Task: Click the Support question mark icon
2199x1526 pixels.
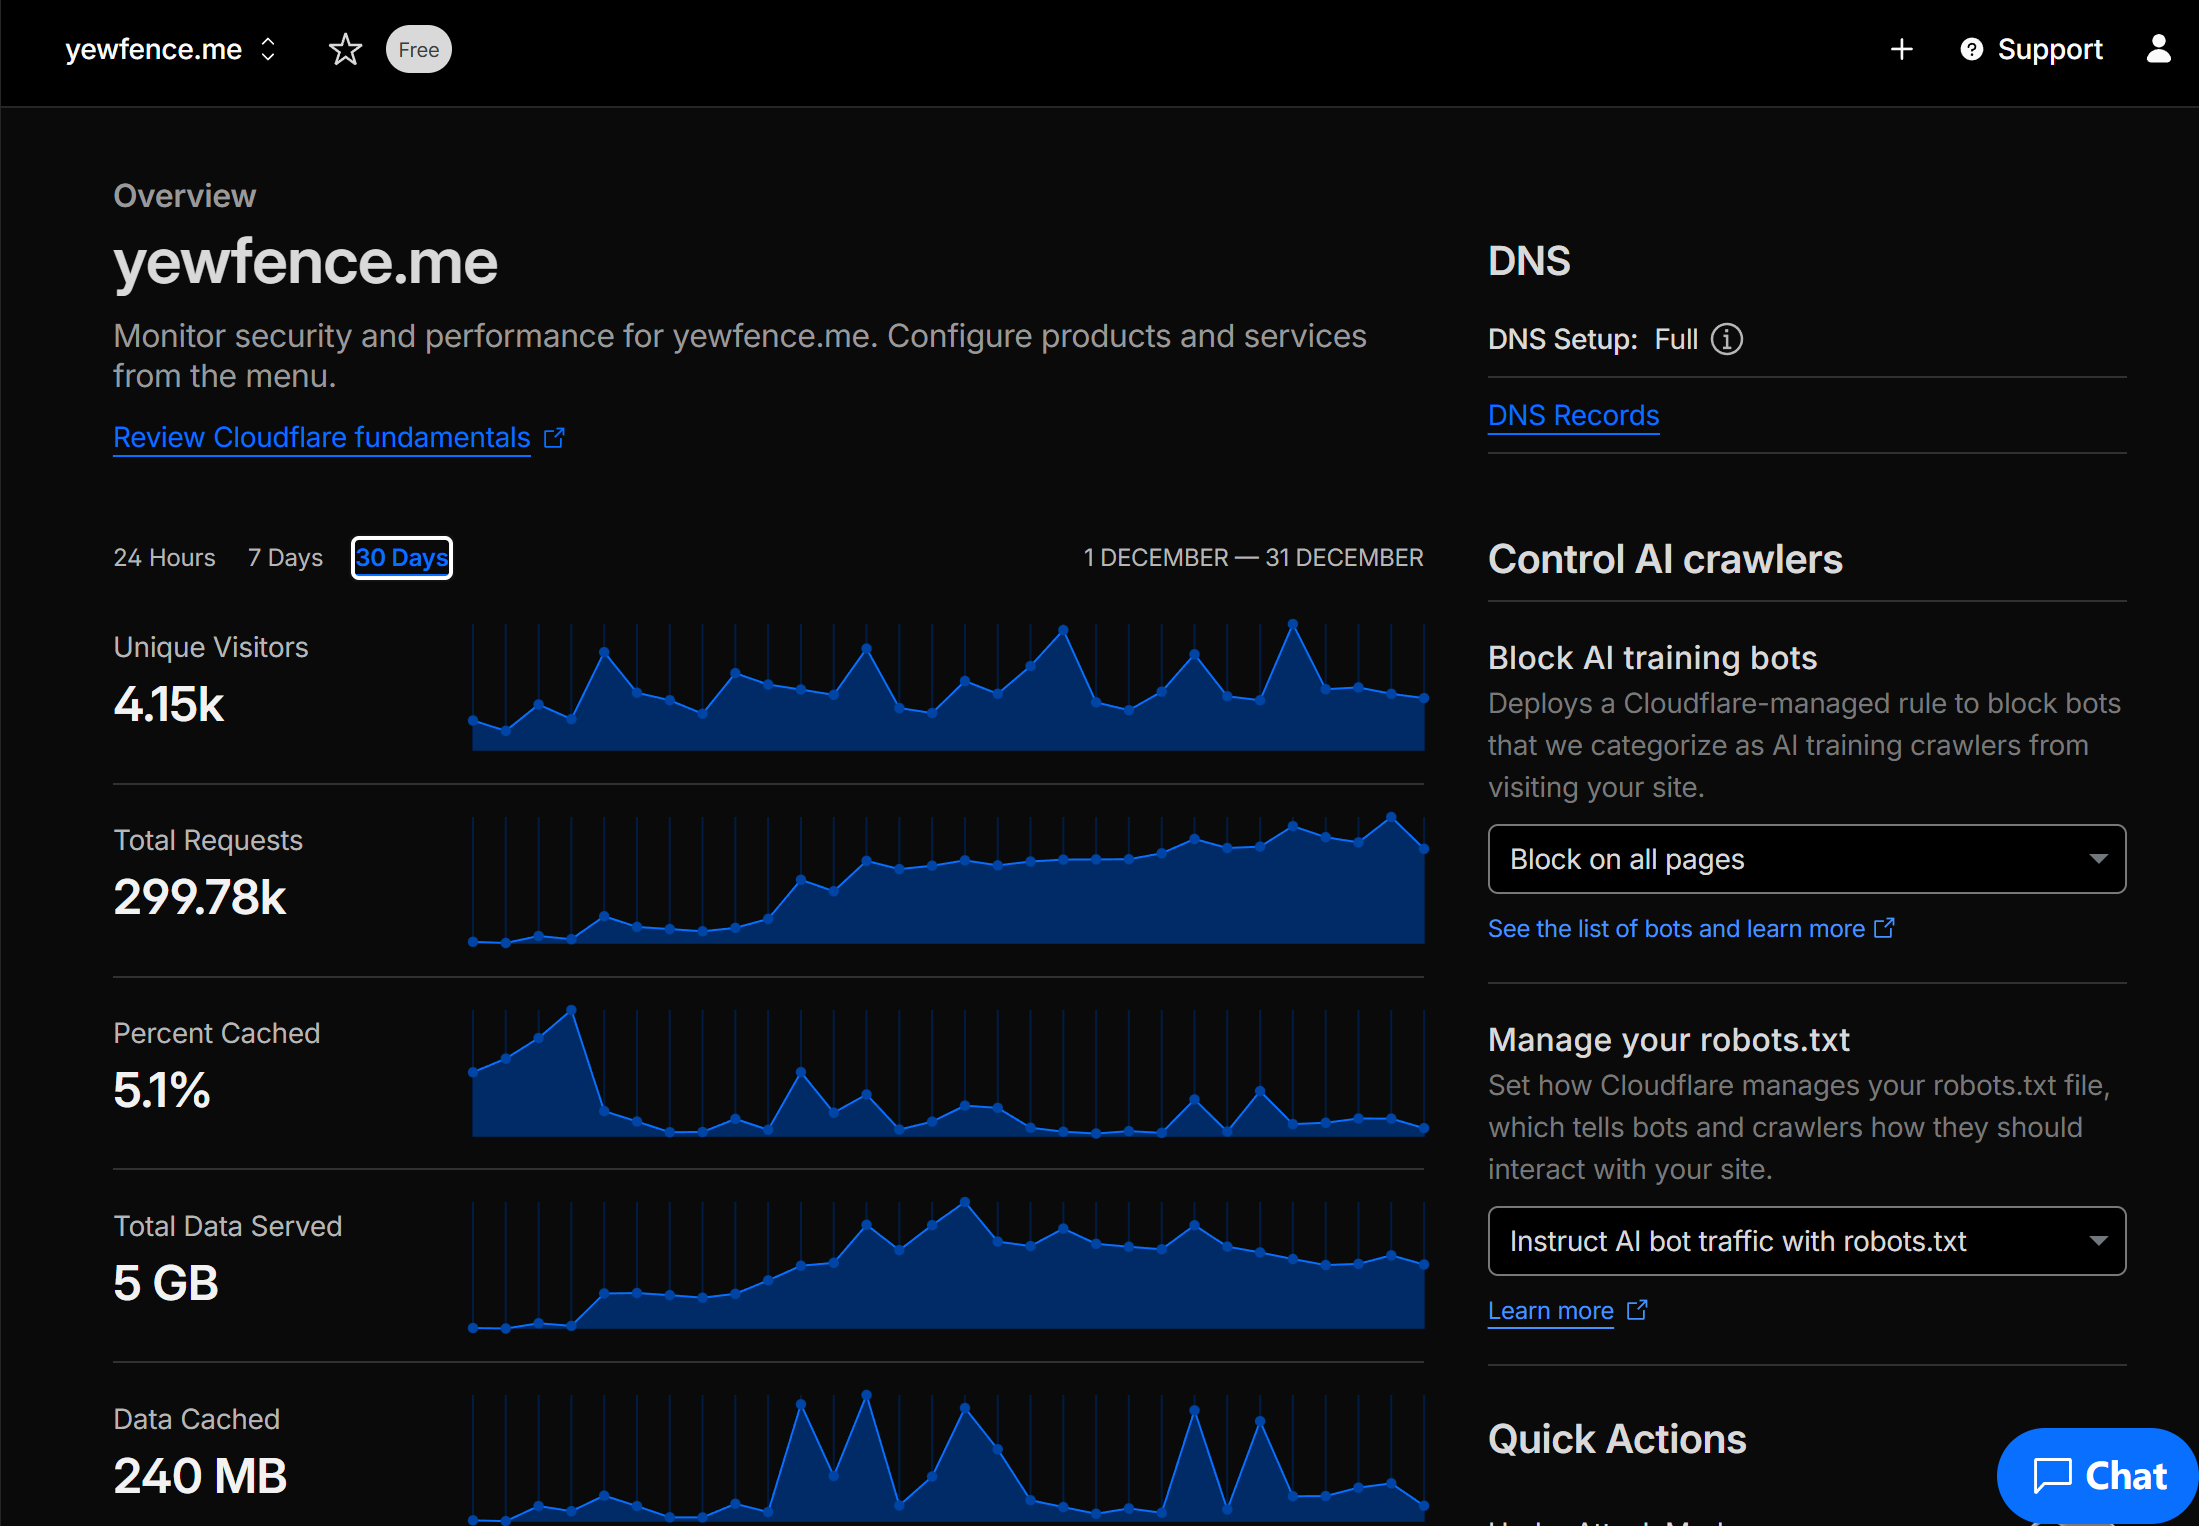Action: coord(1970,49)
